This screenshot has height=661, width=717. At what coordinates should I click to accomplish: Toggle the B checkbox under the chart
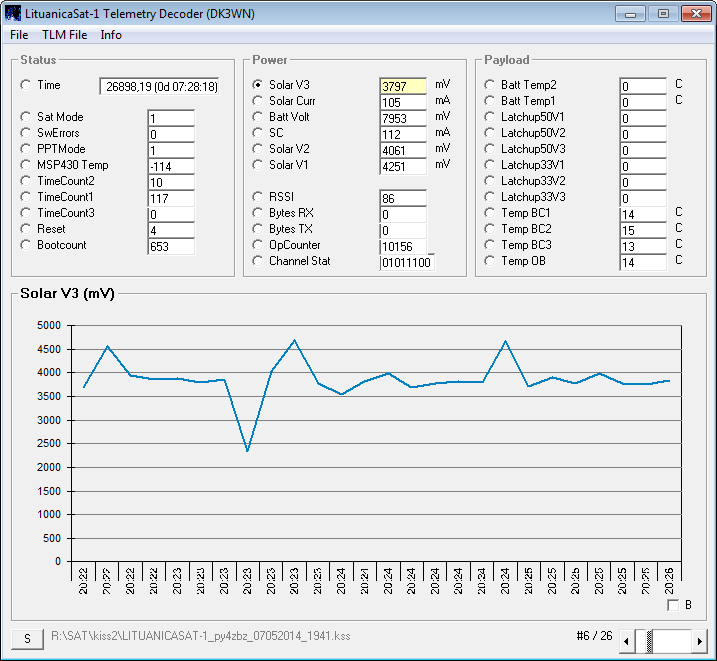point(673,605)
